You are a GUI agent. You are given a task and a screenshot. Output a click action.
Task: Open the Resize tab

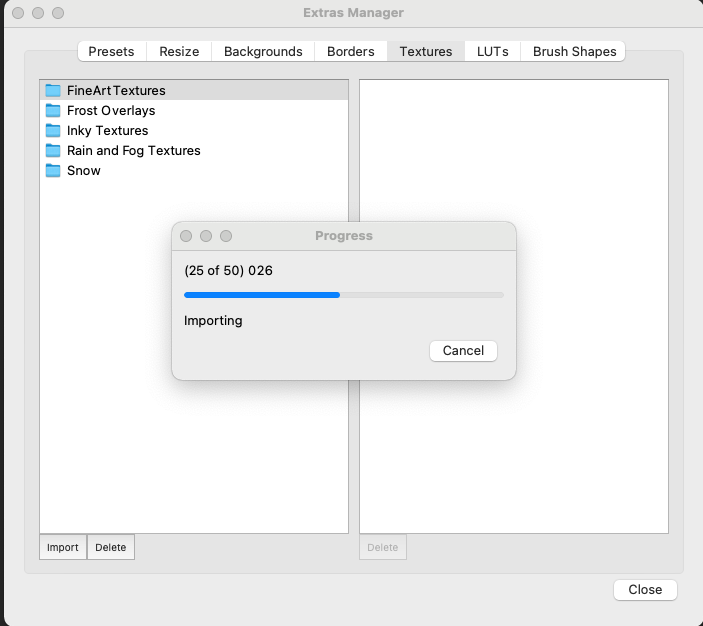click(x=179, y=51)
